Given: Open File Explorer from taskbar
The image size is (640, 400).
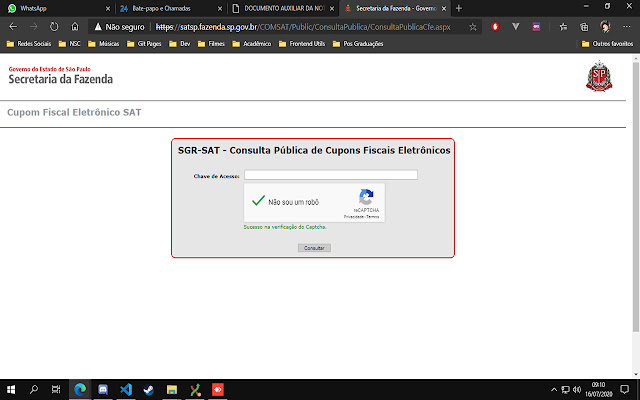Looking at the screenshot, I should point(172,389).
